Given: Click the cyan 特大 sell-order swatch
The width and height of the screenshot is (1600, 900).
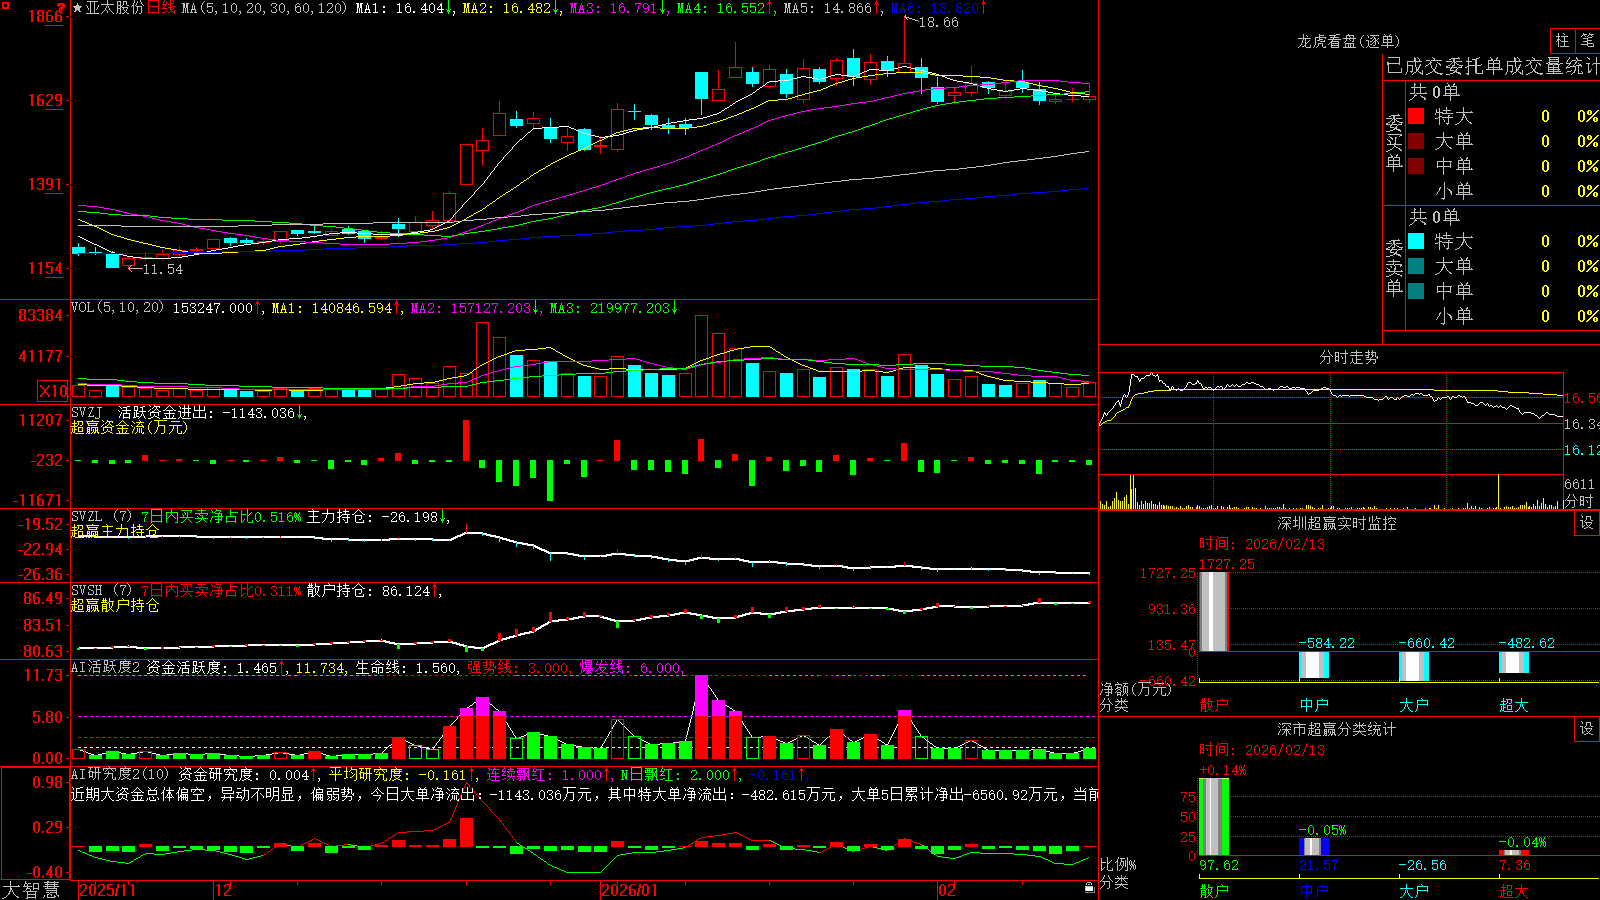Looking at the screenshot, I should [1416, 241].
